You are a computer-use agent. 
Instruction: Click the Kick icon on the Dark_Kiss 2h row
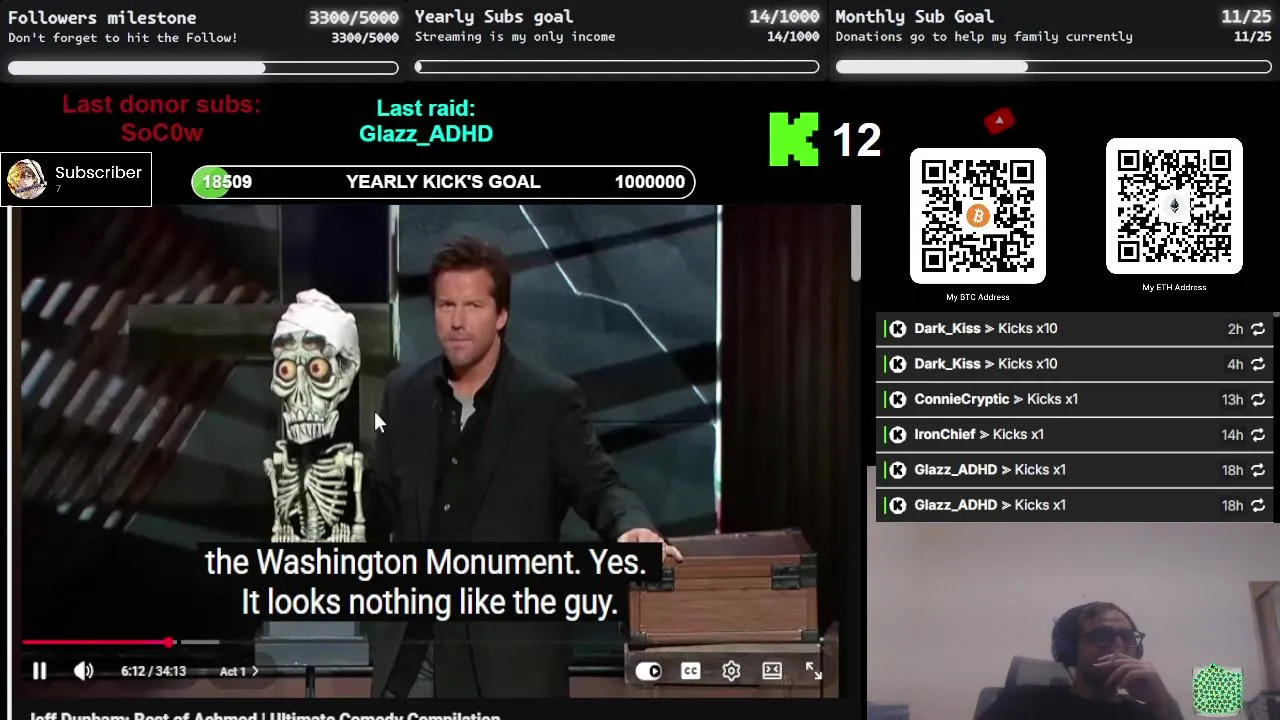[x=898, y=329]
